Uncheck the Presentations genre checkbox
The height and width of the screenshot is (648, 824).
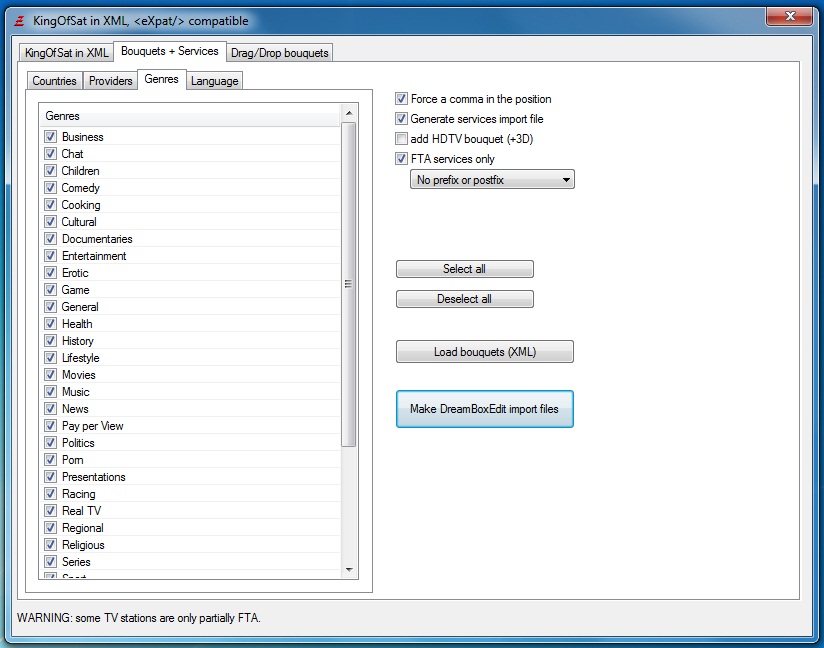point(50,477)
